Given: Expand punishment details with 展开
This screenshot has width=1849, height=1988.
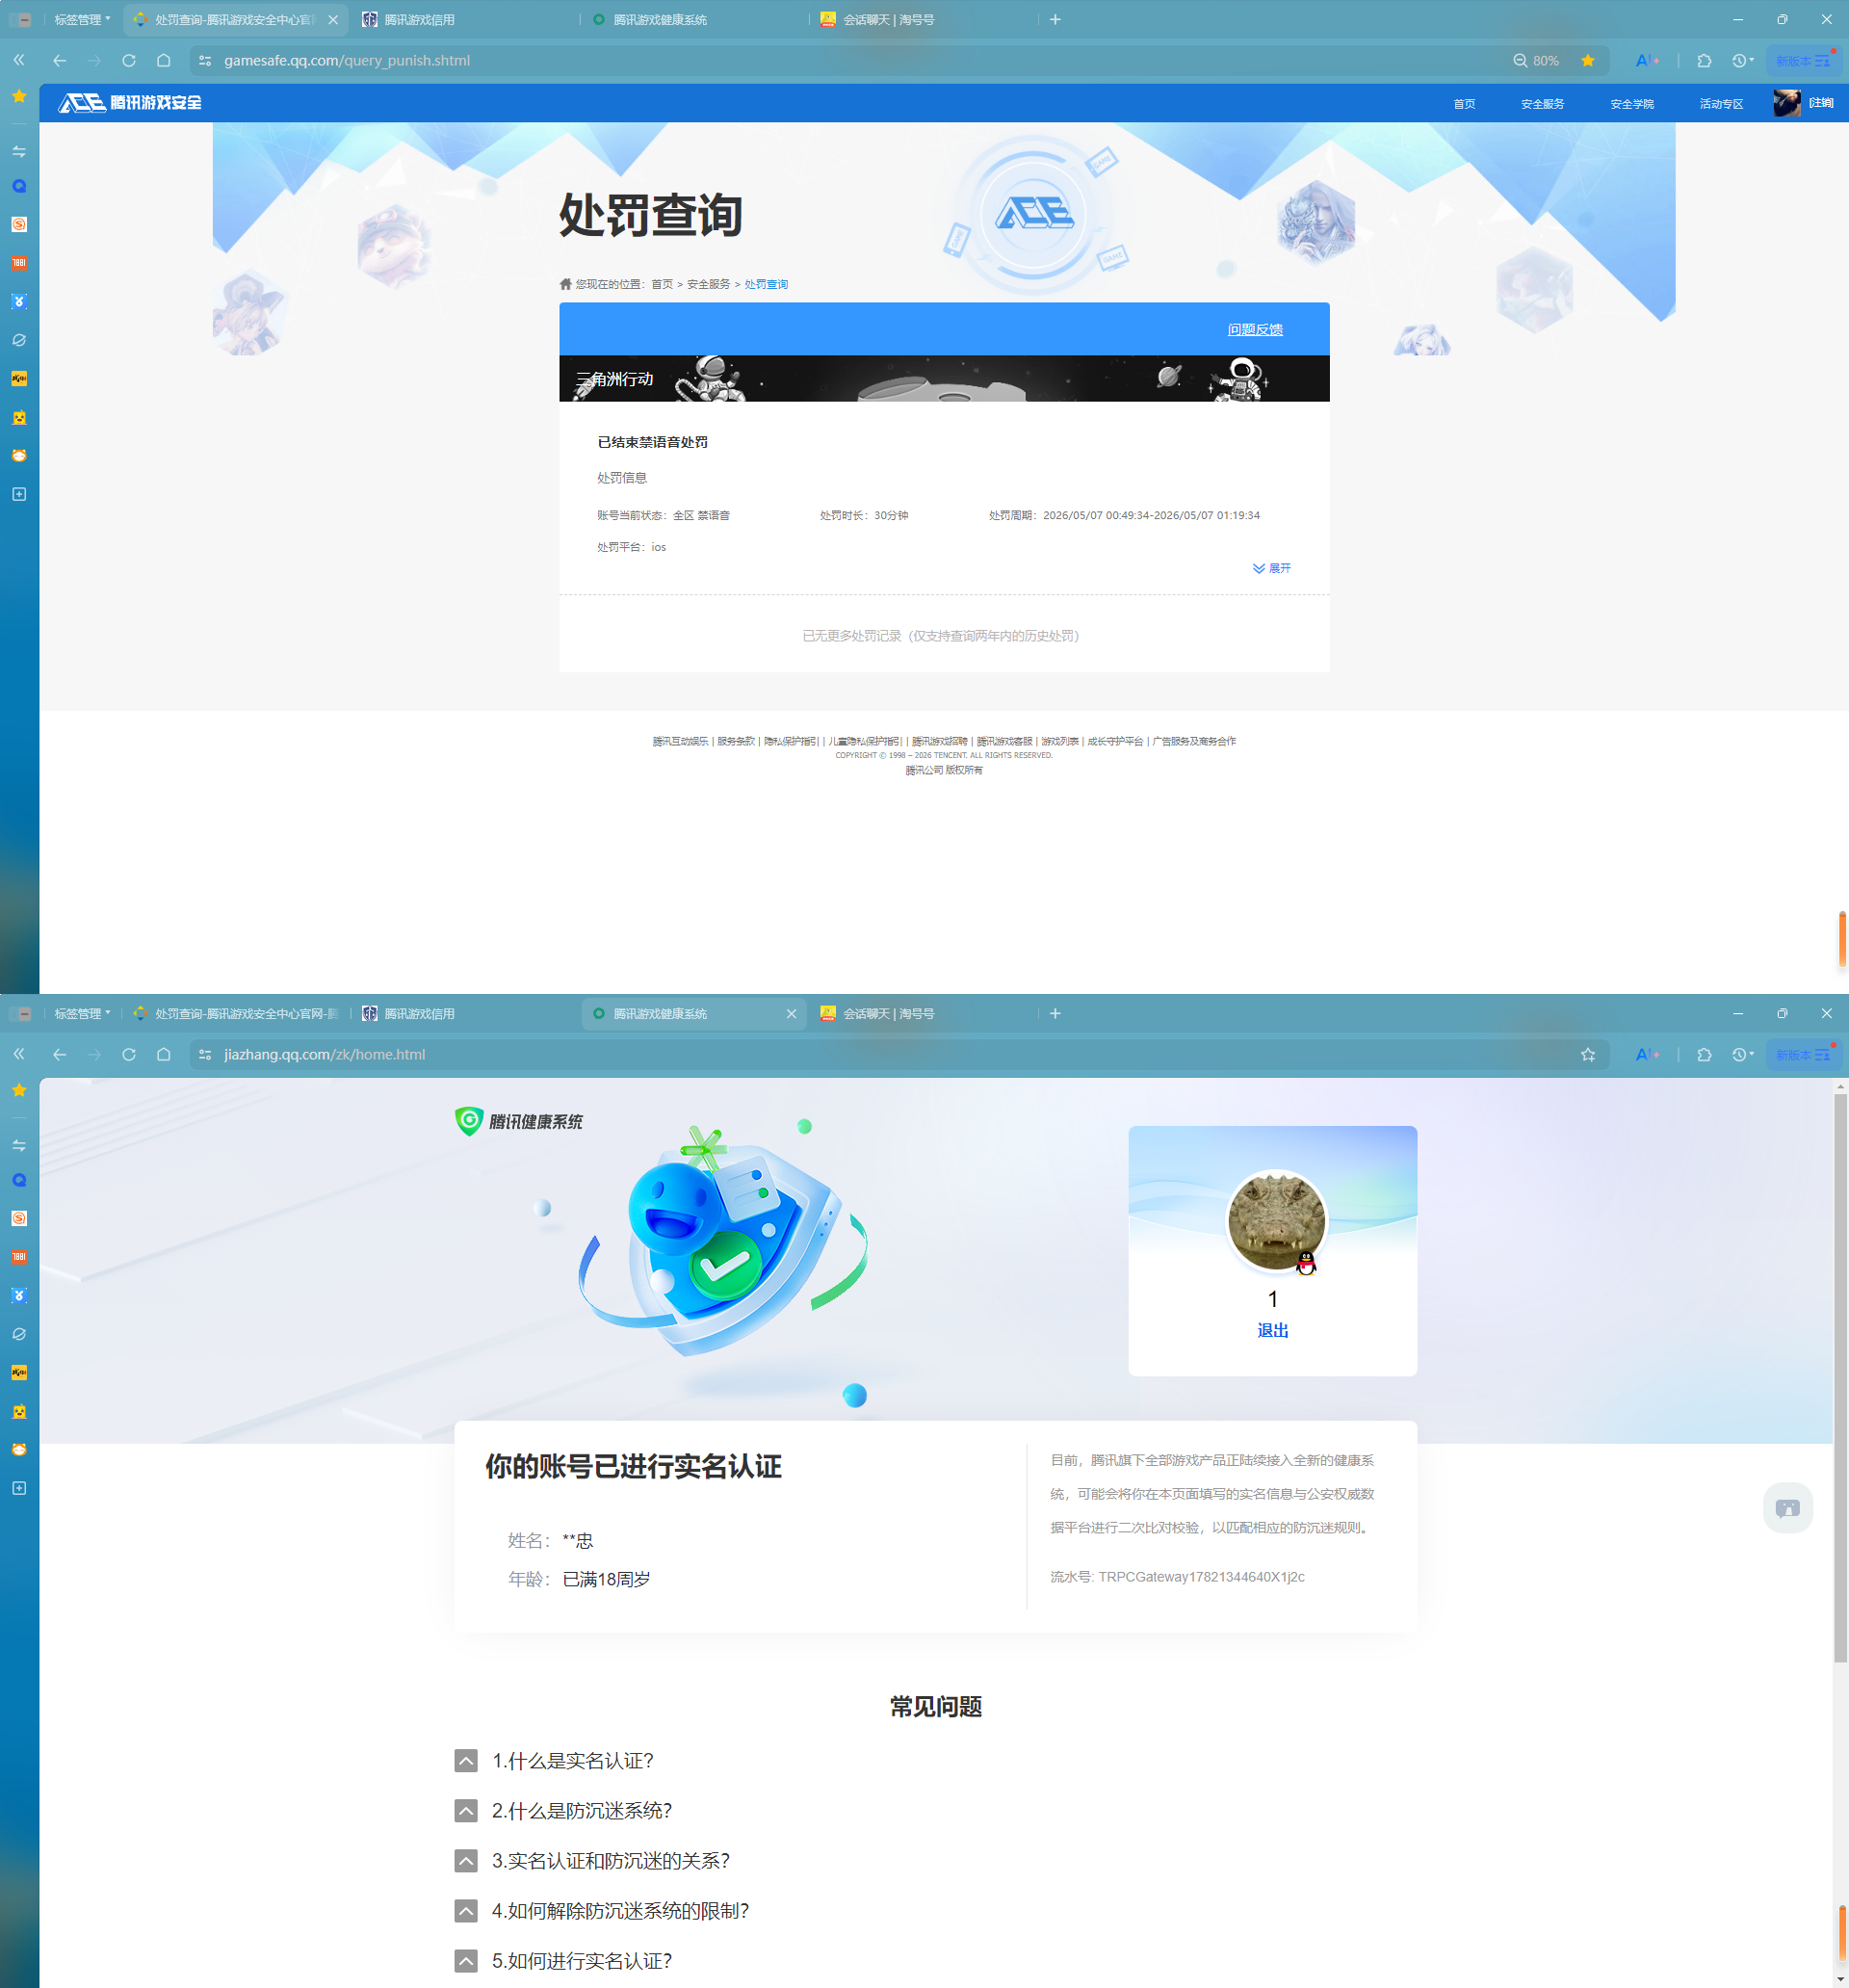Looking at the screenshot, I should click(x=1272, y=568).
